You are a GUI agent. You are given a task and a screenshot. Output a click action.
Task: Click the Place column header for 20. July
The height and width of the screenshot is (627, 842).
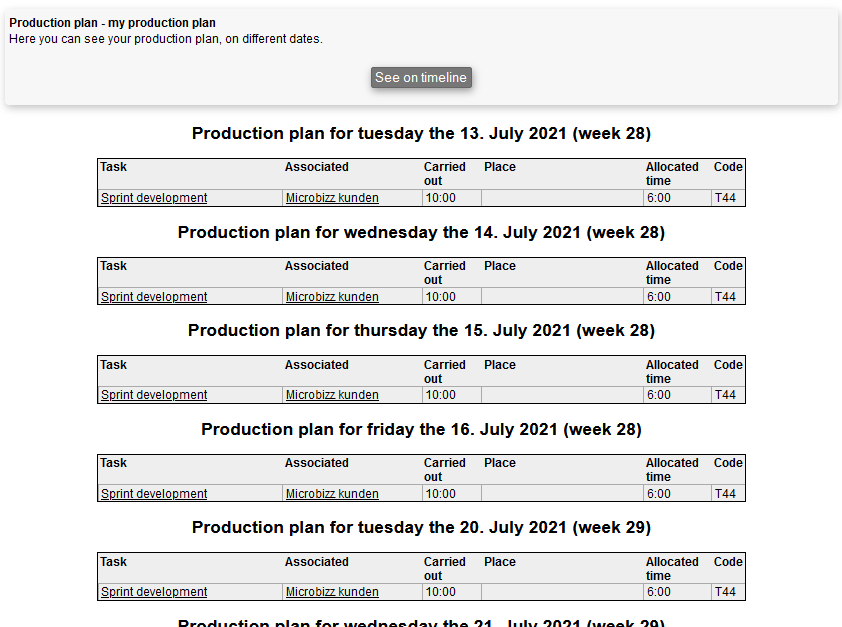(499, 562)
